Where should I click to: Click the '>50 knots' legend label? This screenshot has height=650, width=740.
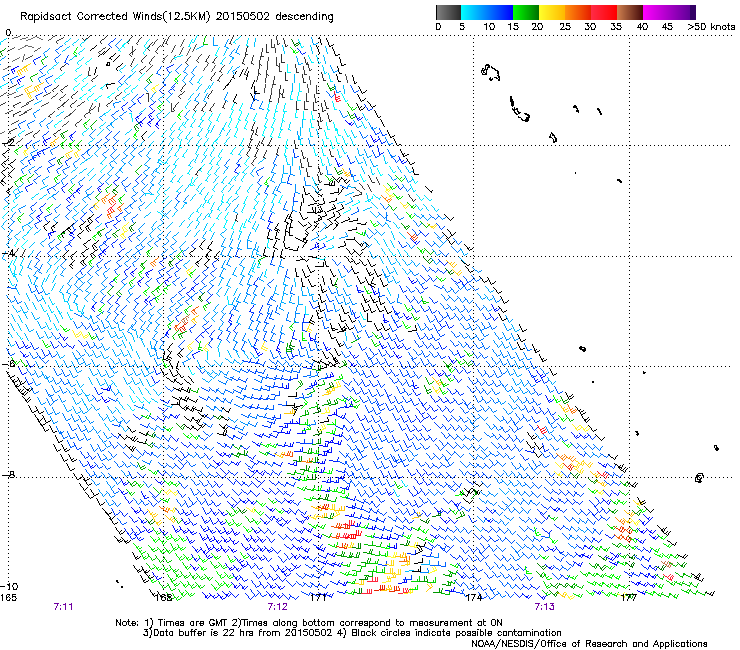711,27
